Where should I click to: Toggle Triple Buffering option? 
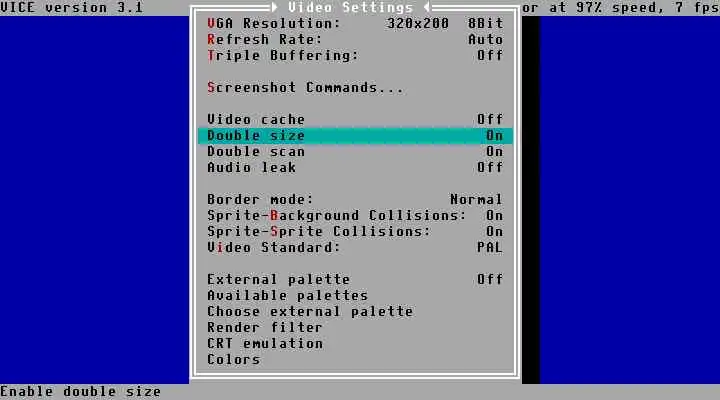355,56
